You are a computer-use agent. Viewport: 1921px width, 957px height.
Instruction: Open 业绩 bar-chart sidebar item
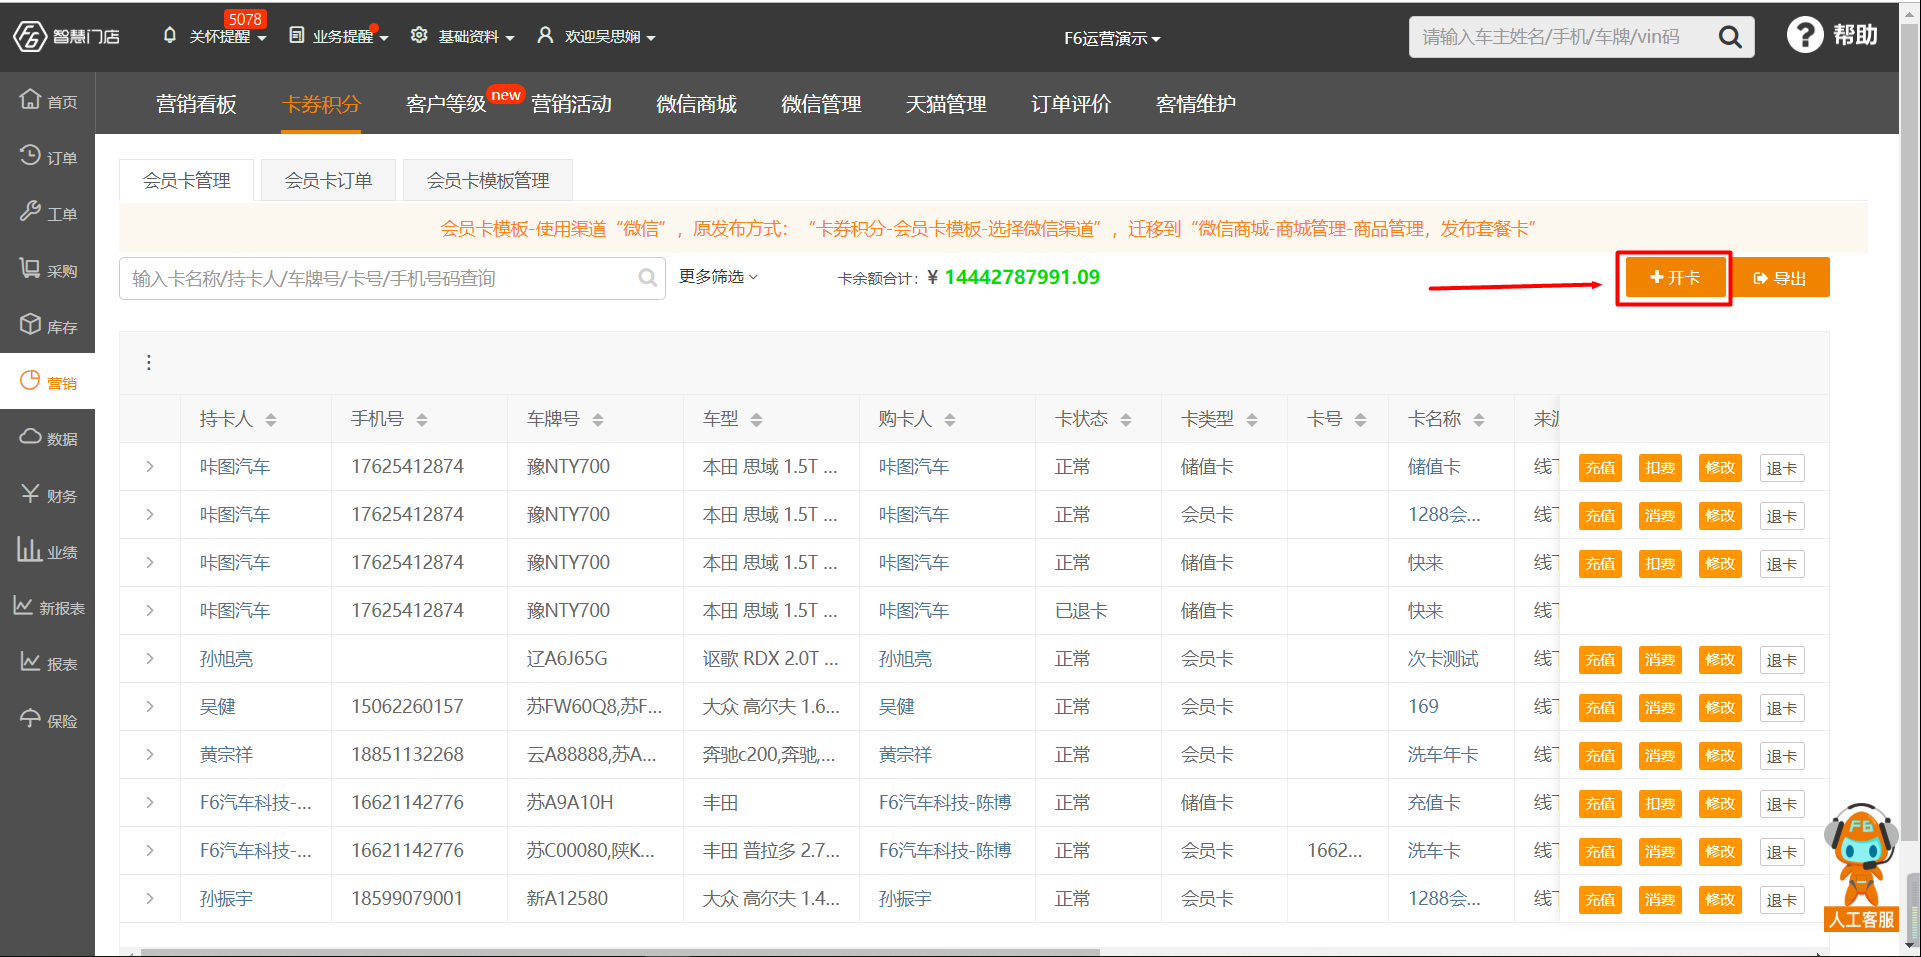pos(48,550)
